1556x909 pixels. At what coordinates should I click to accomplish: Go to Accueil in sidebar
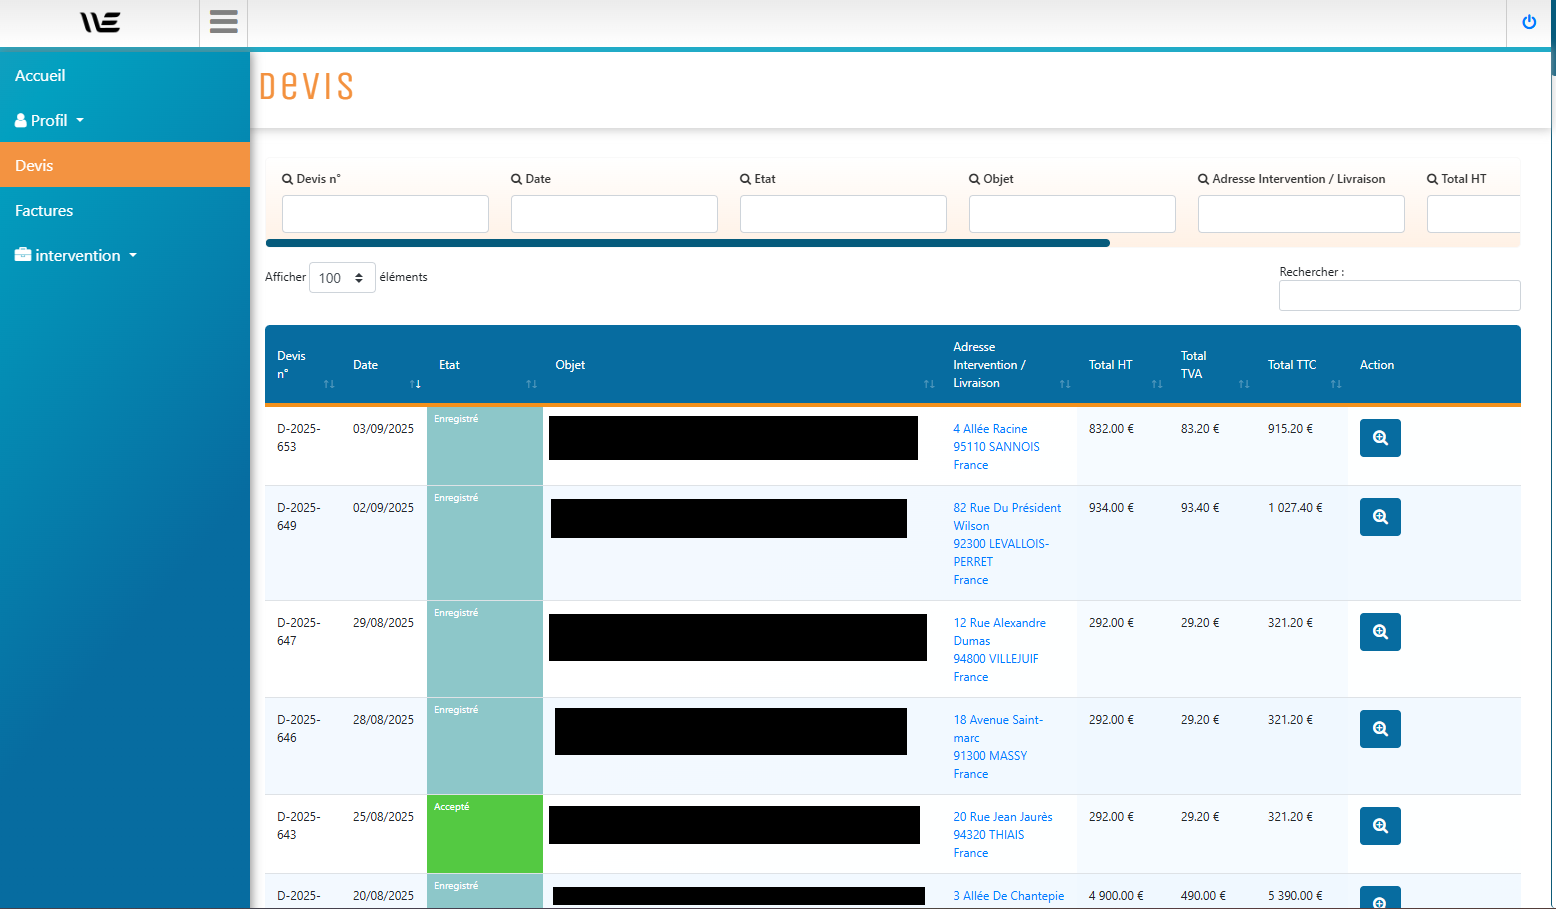[x=40, y=76]
